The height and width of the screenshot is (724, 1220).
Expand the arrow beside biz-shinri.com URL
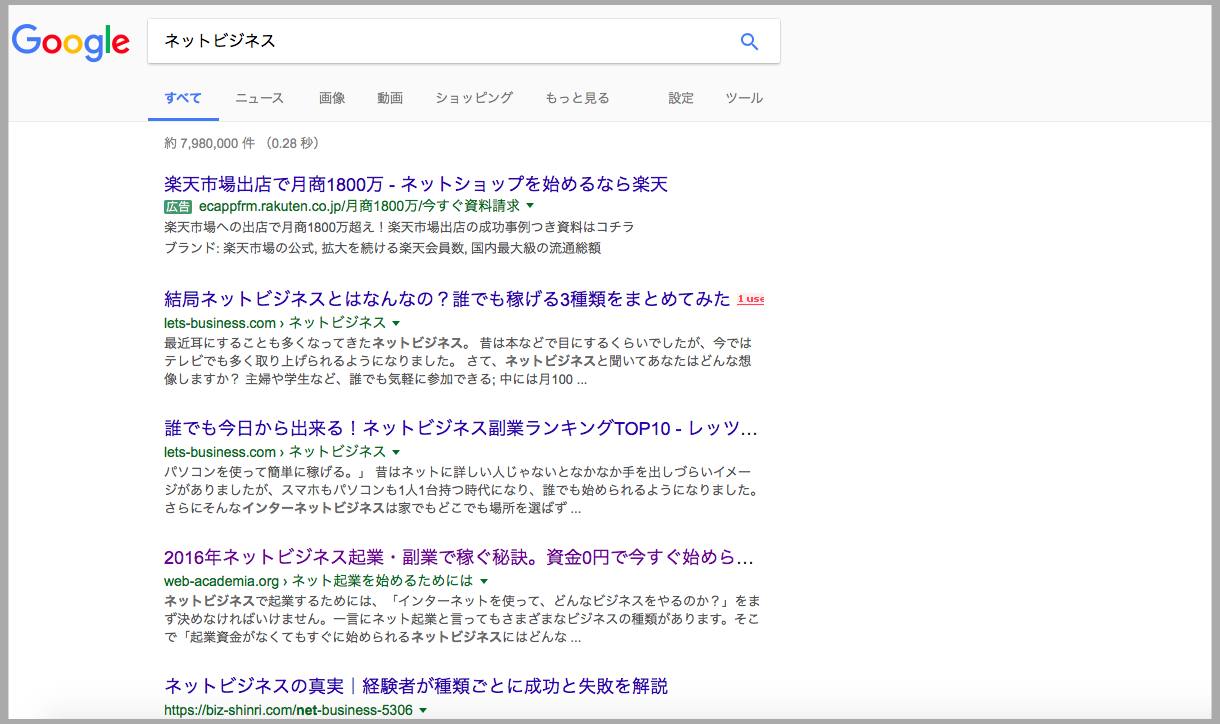click(423, 710)
